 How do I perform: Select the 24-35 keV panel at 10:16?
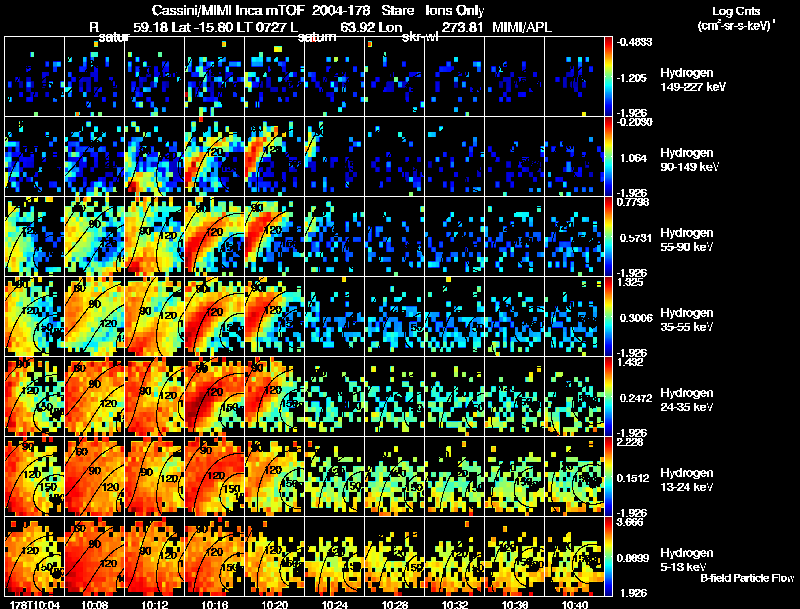point(215,396)
